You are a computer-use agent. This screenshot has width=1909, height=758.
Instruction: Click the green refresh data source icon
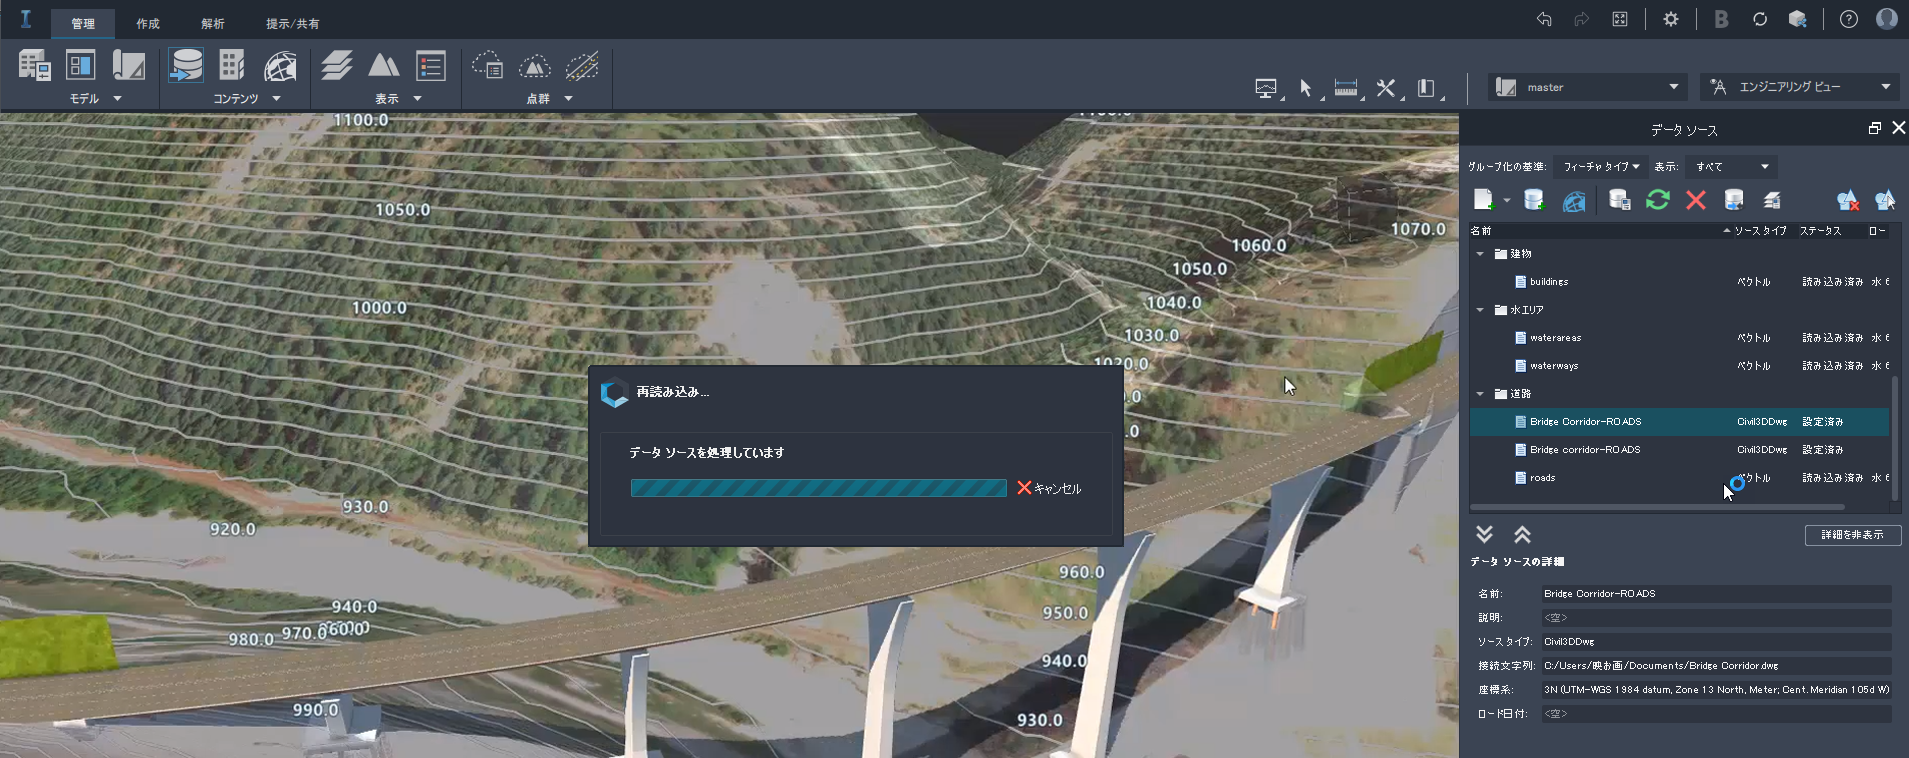click(x=1658, y=200)
